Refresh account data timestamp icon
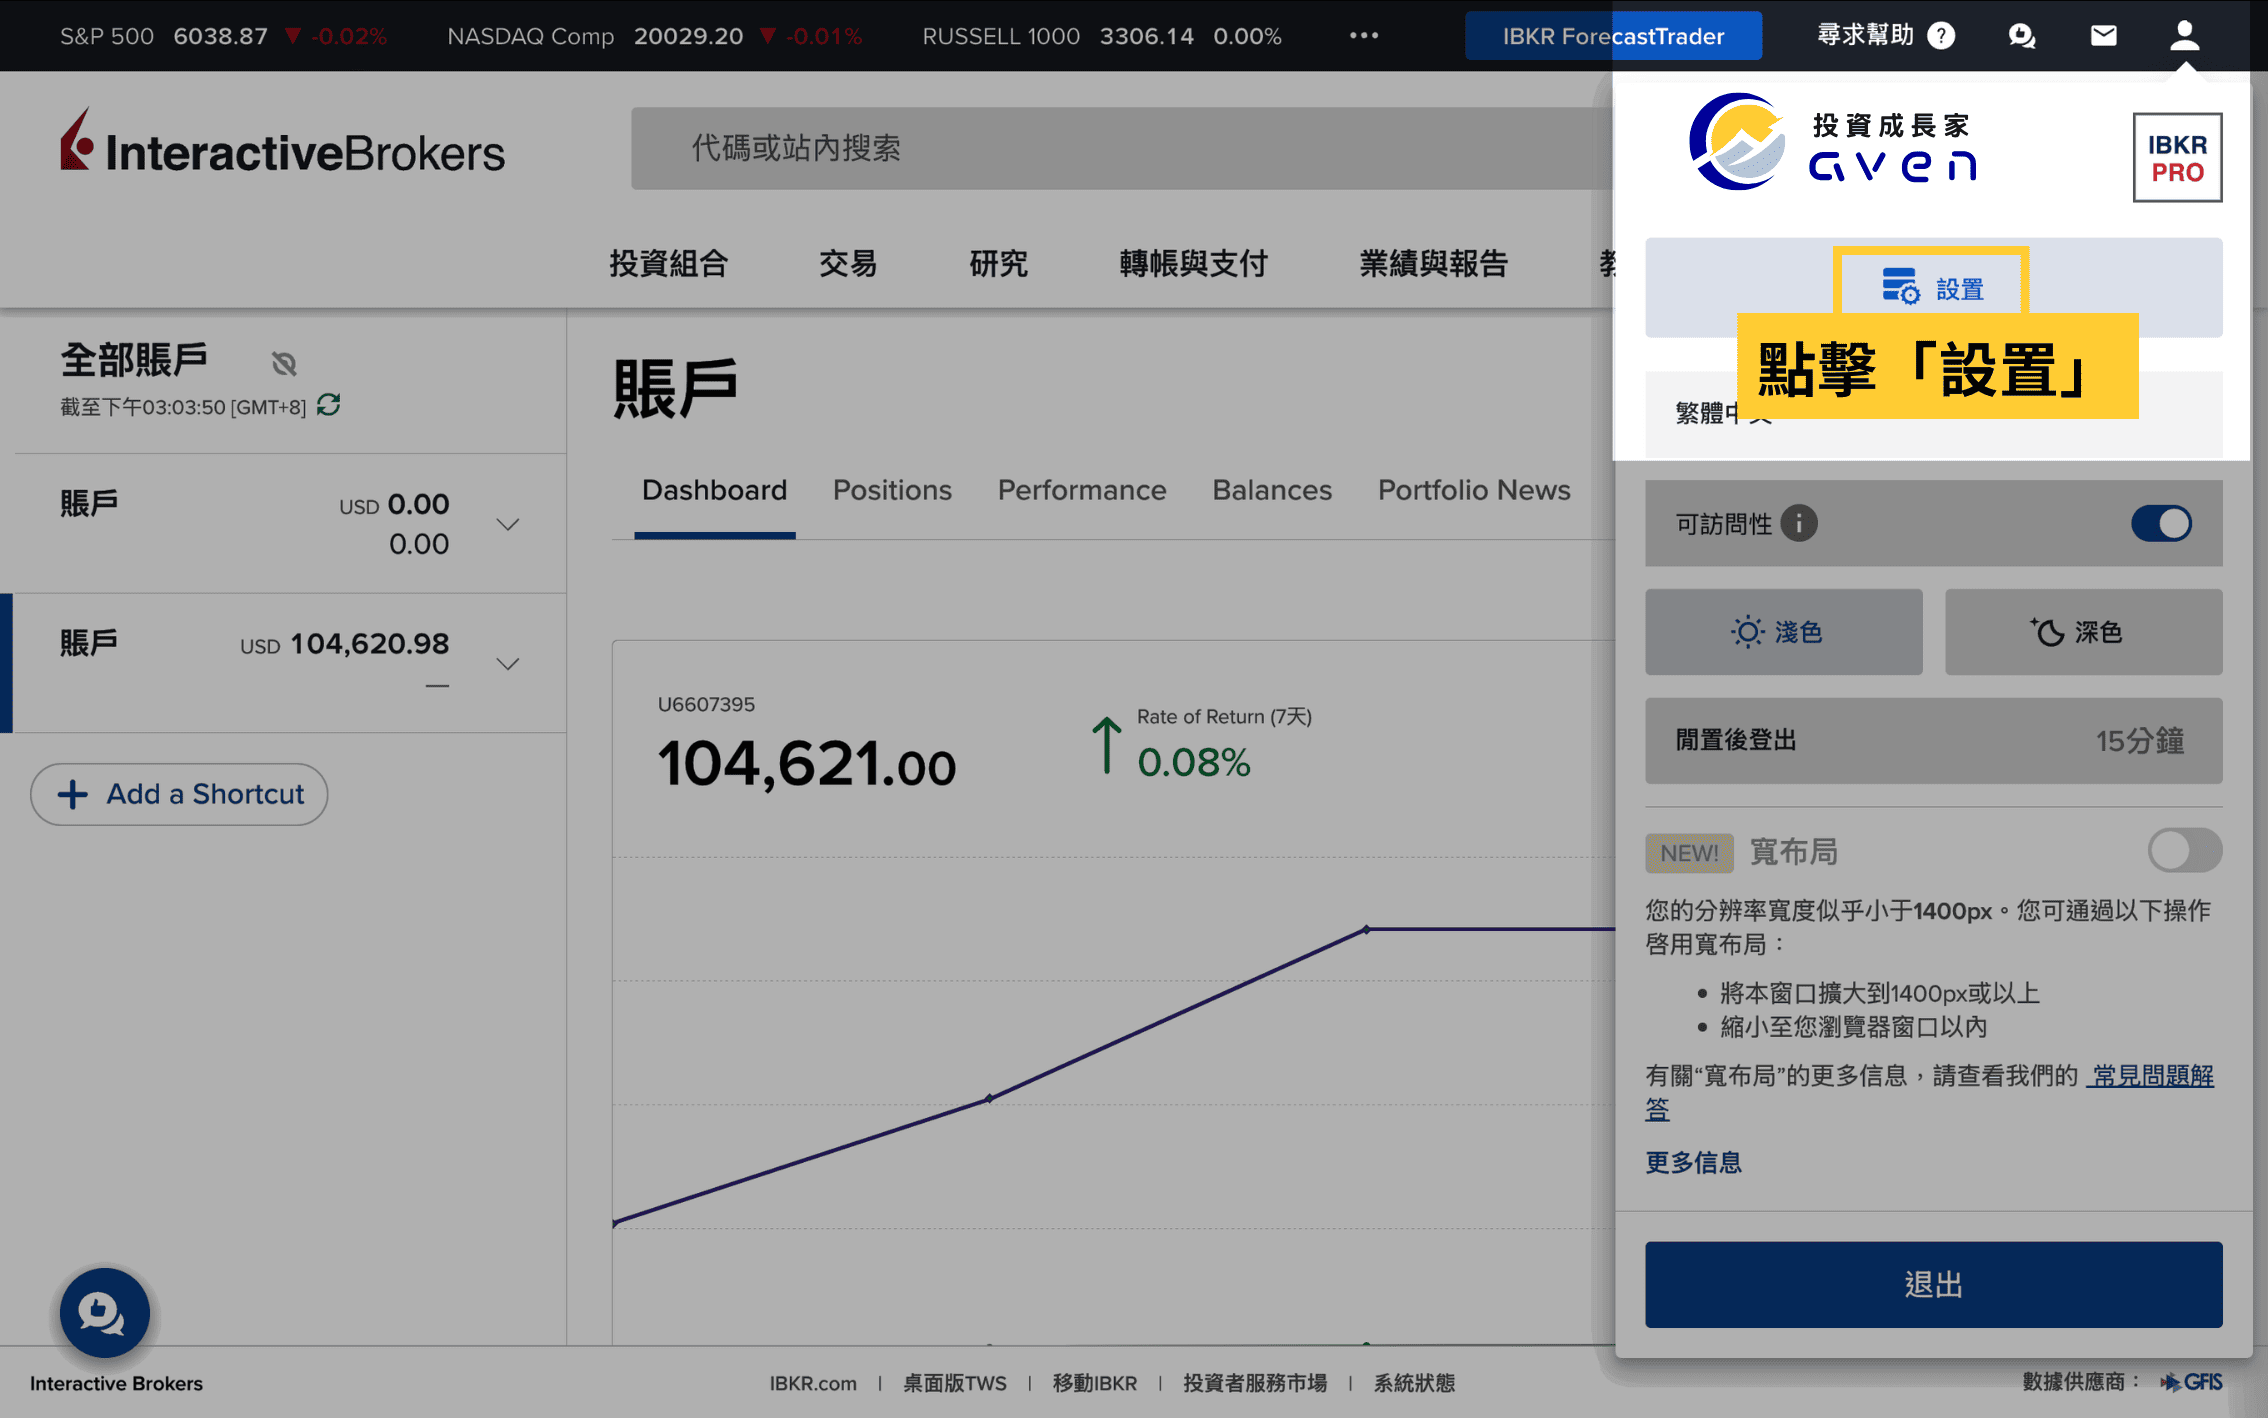 click(x=329, y=405)
